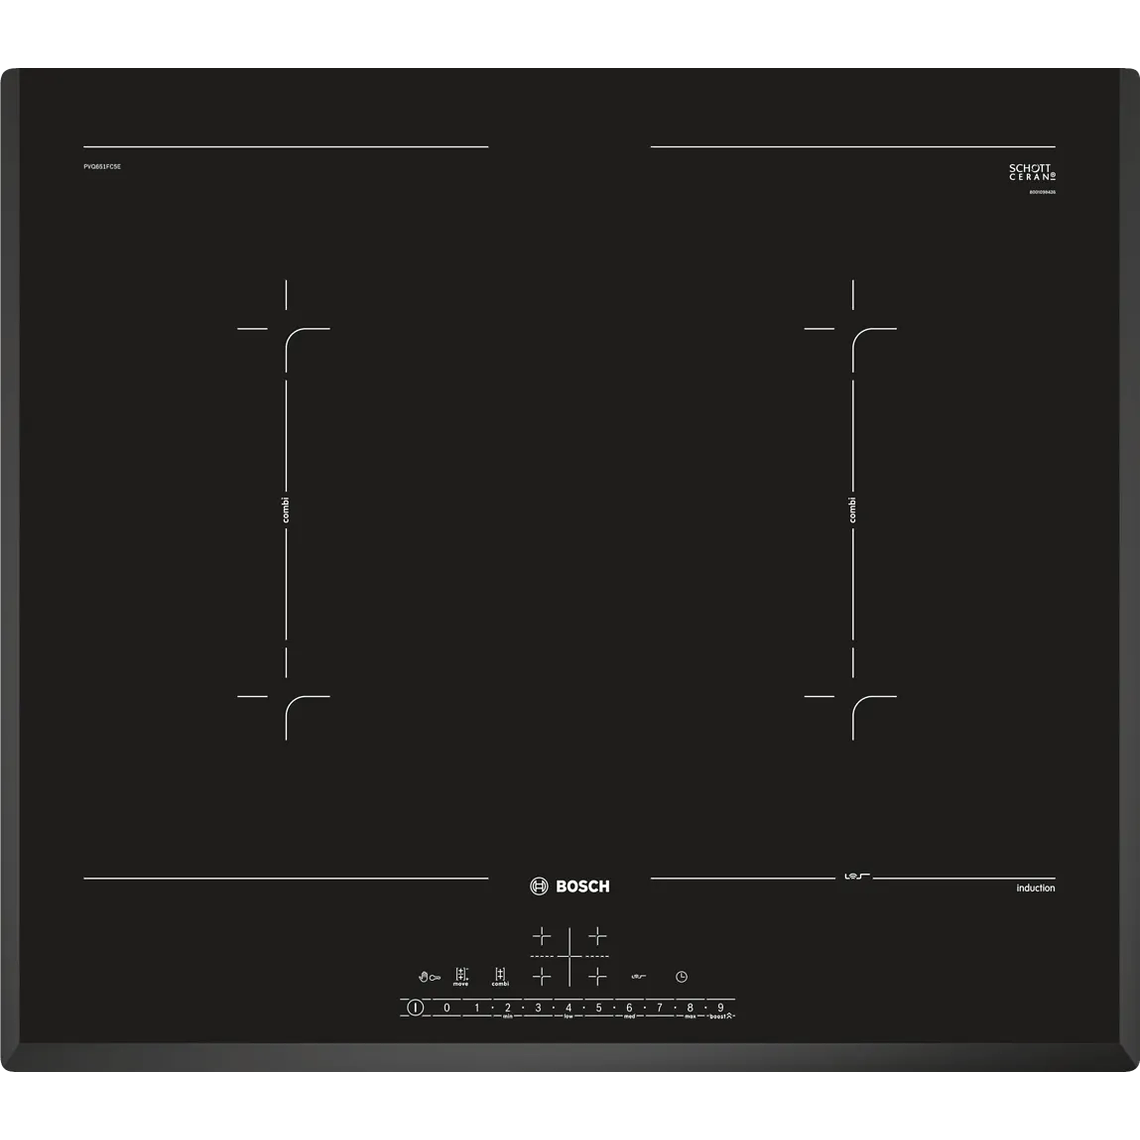This screenshot has height=1140, width=1140.
Task: Enable boost mode
Action: pyautogui.click(x=720, y=1014)
